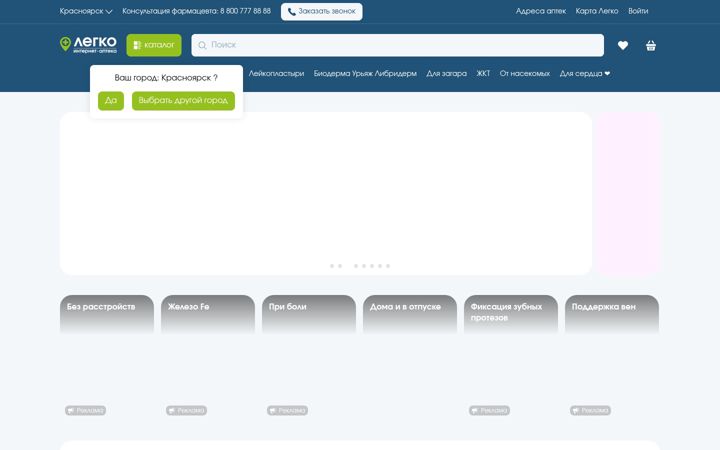The image size is (720, 450).
Task: Focus the Поиск search field
Action: tap(398, 45)
